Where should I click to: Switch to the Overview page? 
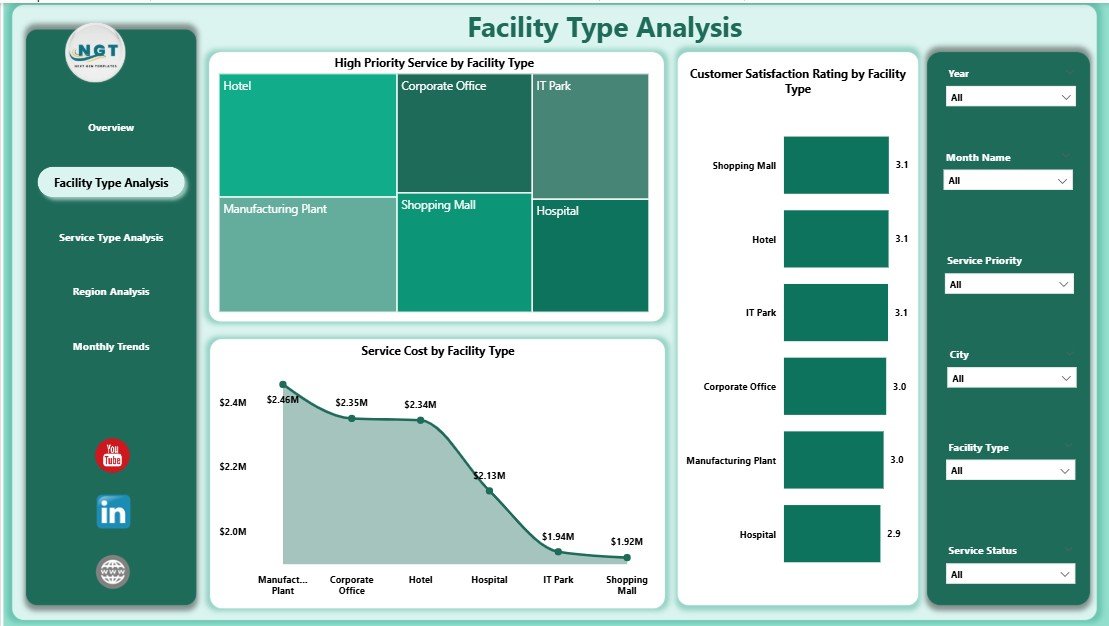click(111, 127)
